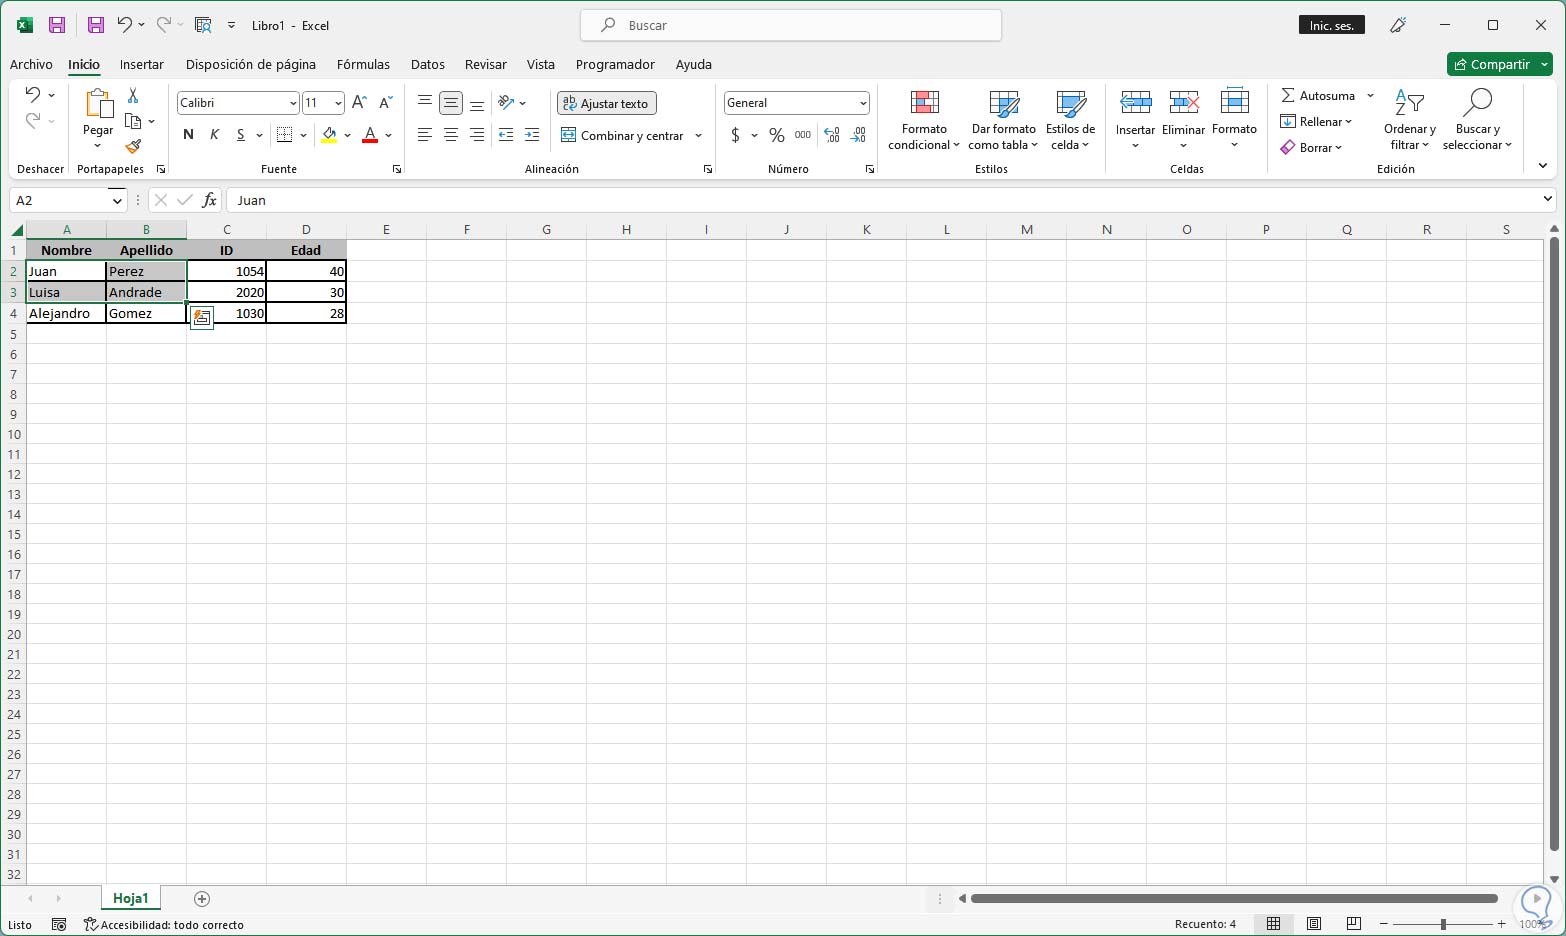Open the Rellenar fill button
The image size is (1566, 936).
1316,122
